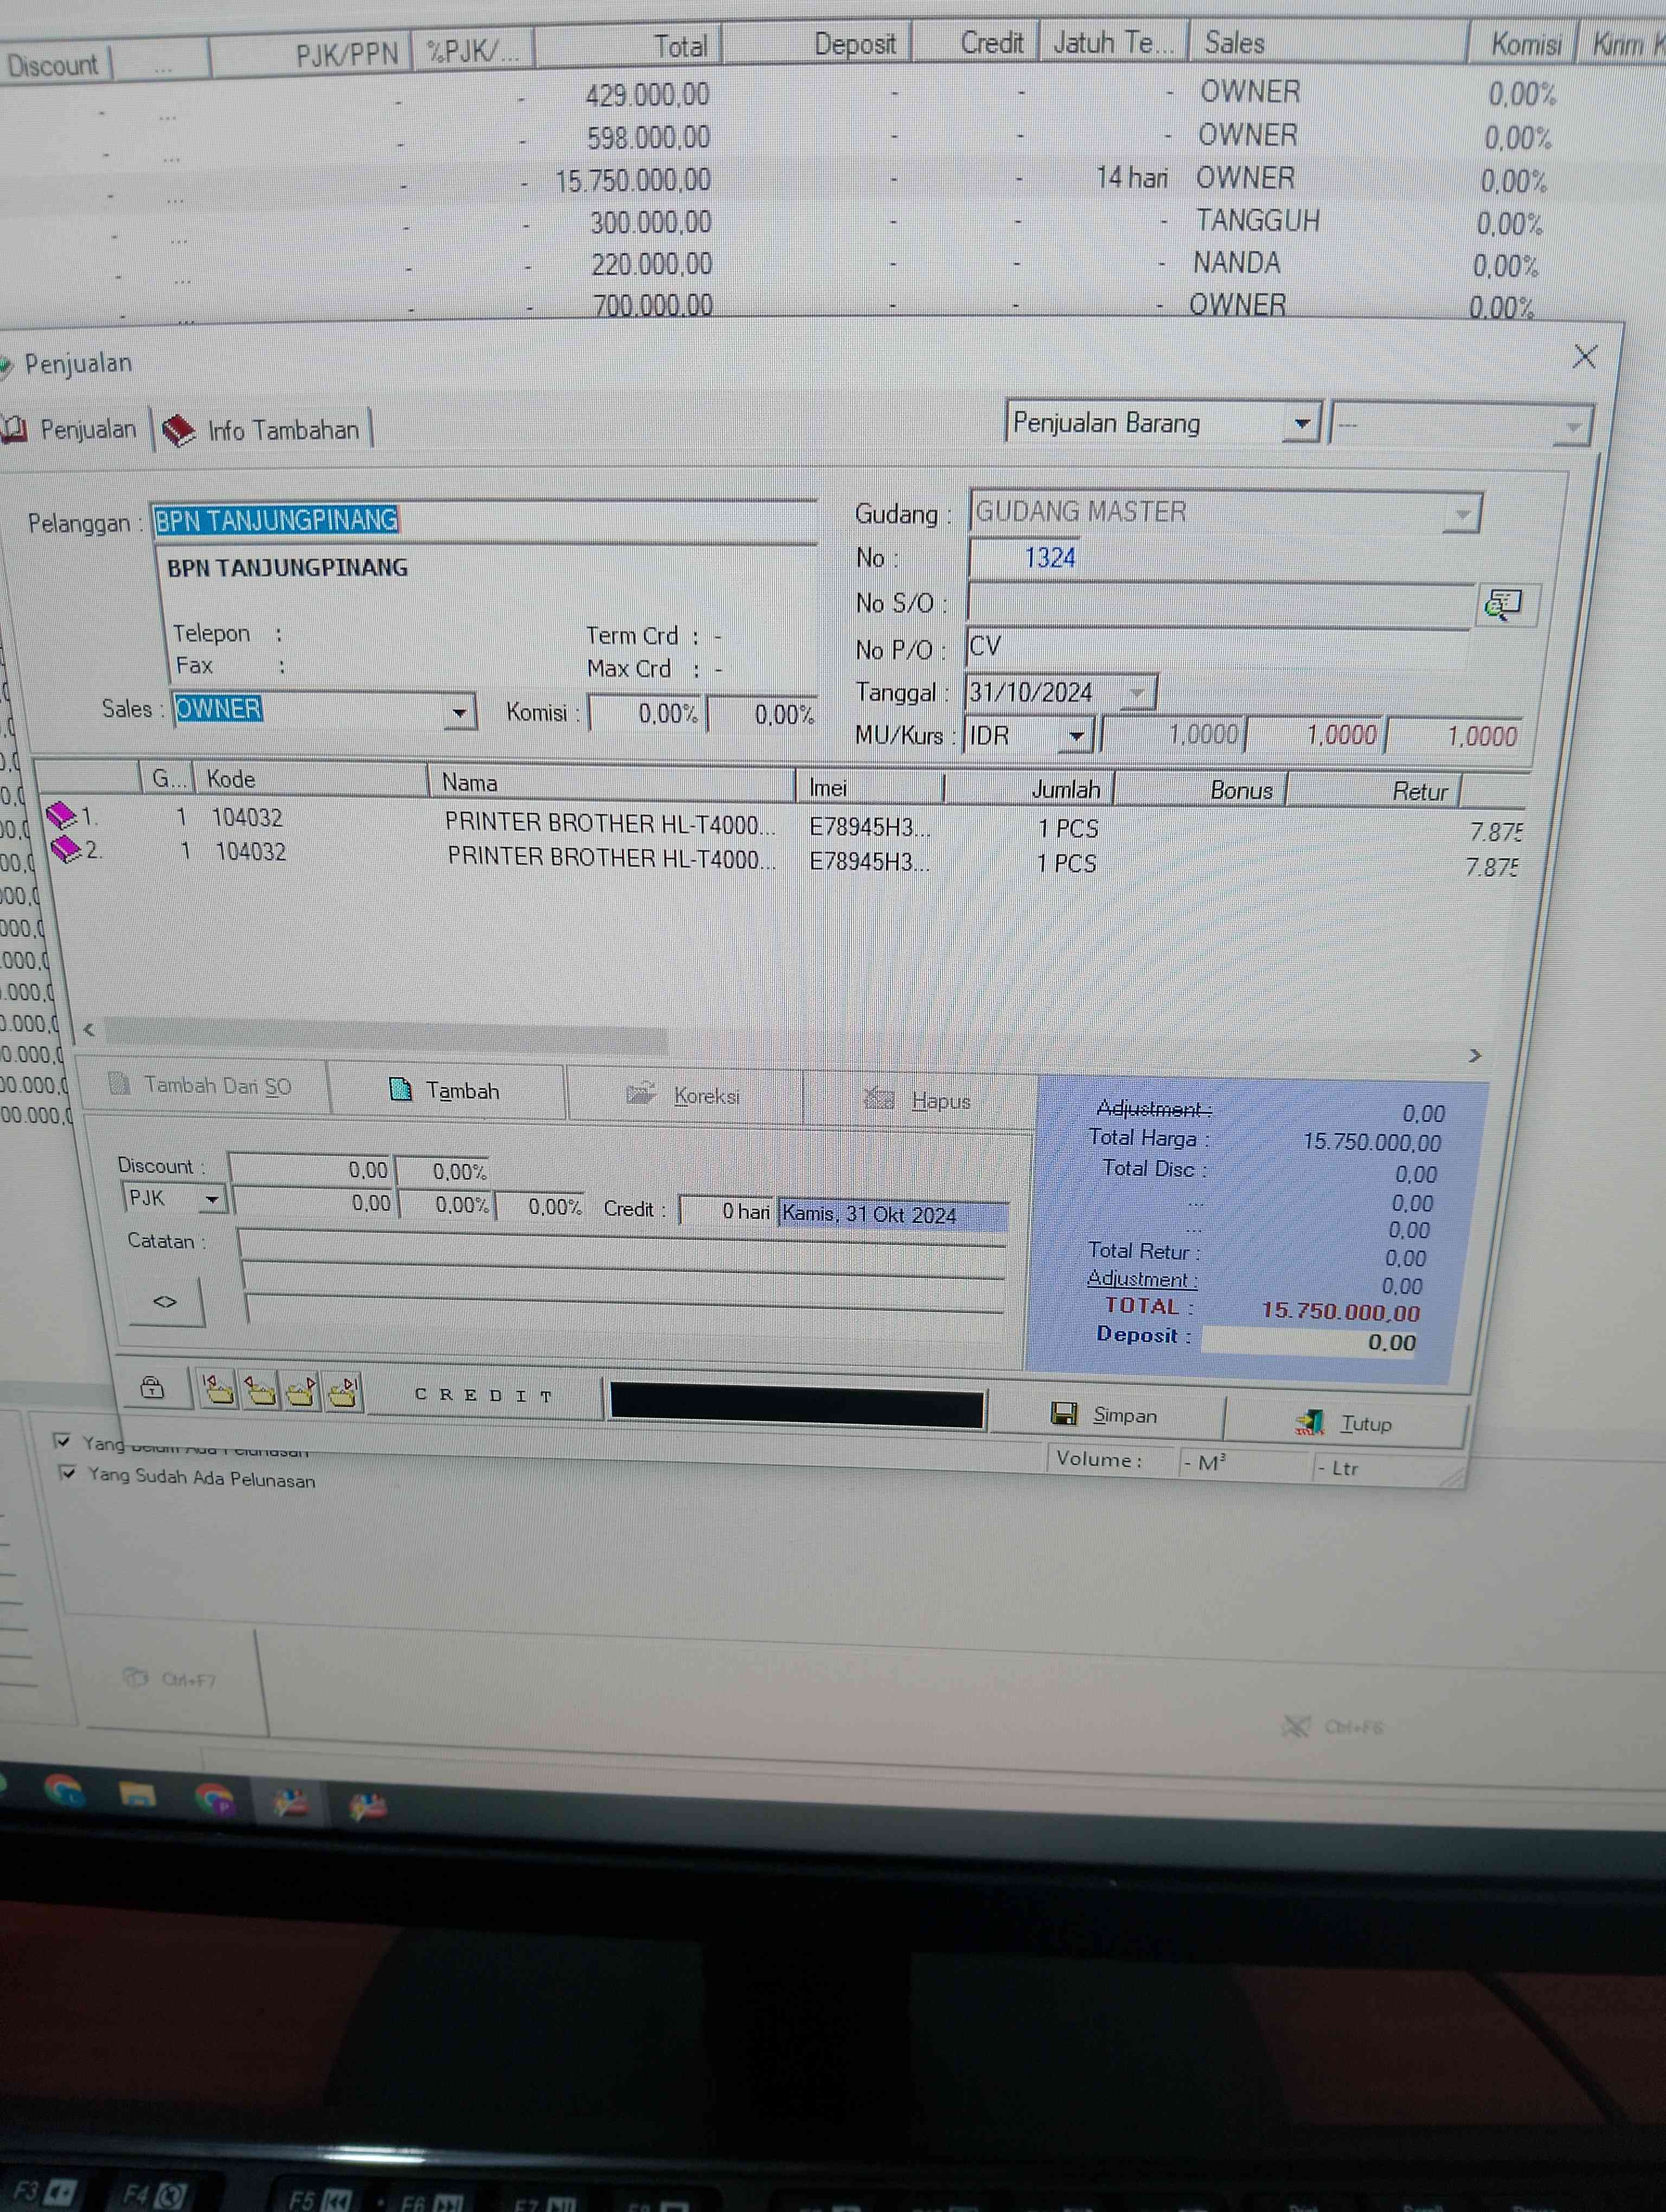Open the PJK tax type dropdown
Viewport: 1666px width, 2212px height.
click(212, 1198)
